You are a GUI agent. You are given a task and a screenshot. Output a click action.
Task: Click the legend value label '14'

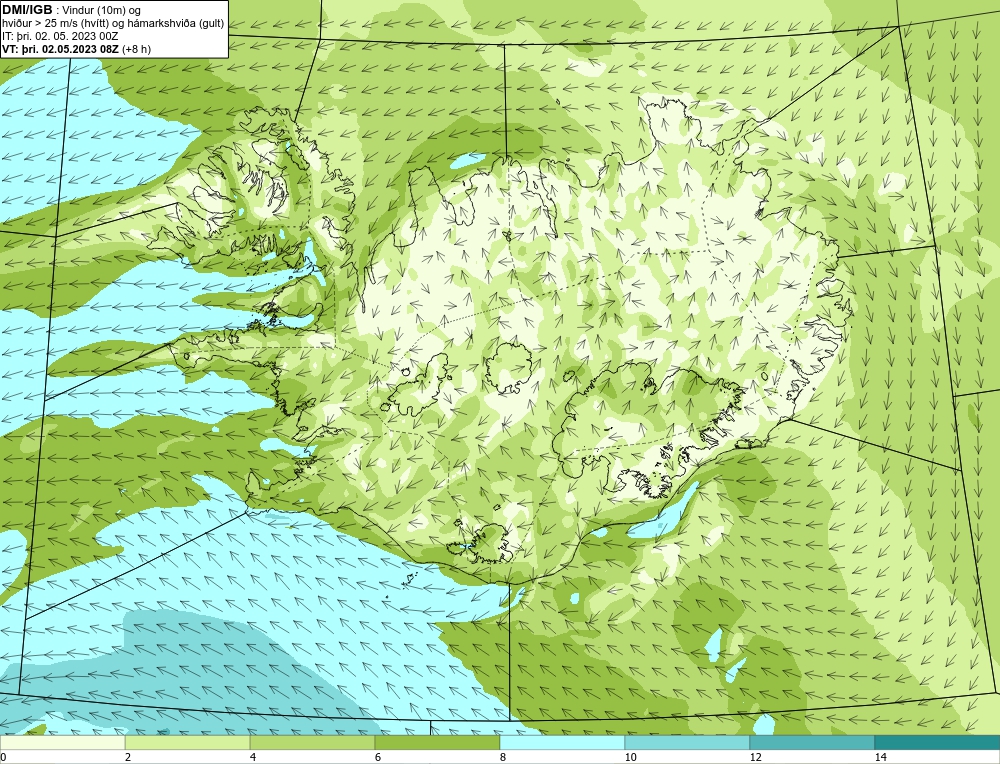pyautogui.click(x=880, y=757)
